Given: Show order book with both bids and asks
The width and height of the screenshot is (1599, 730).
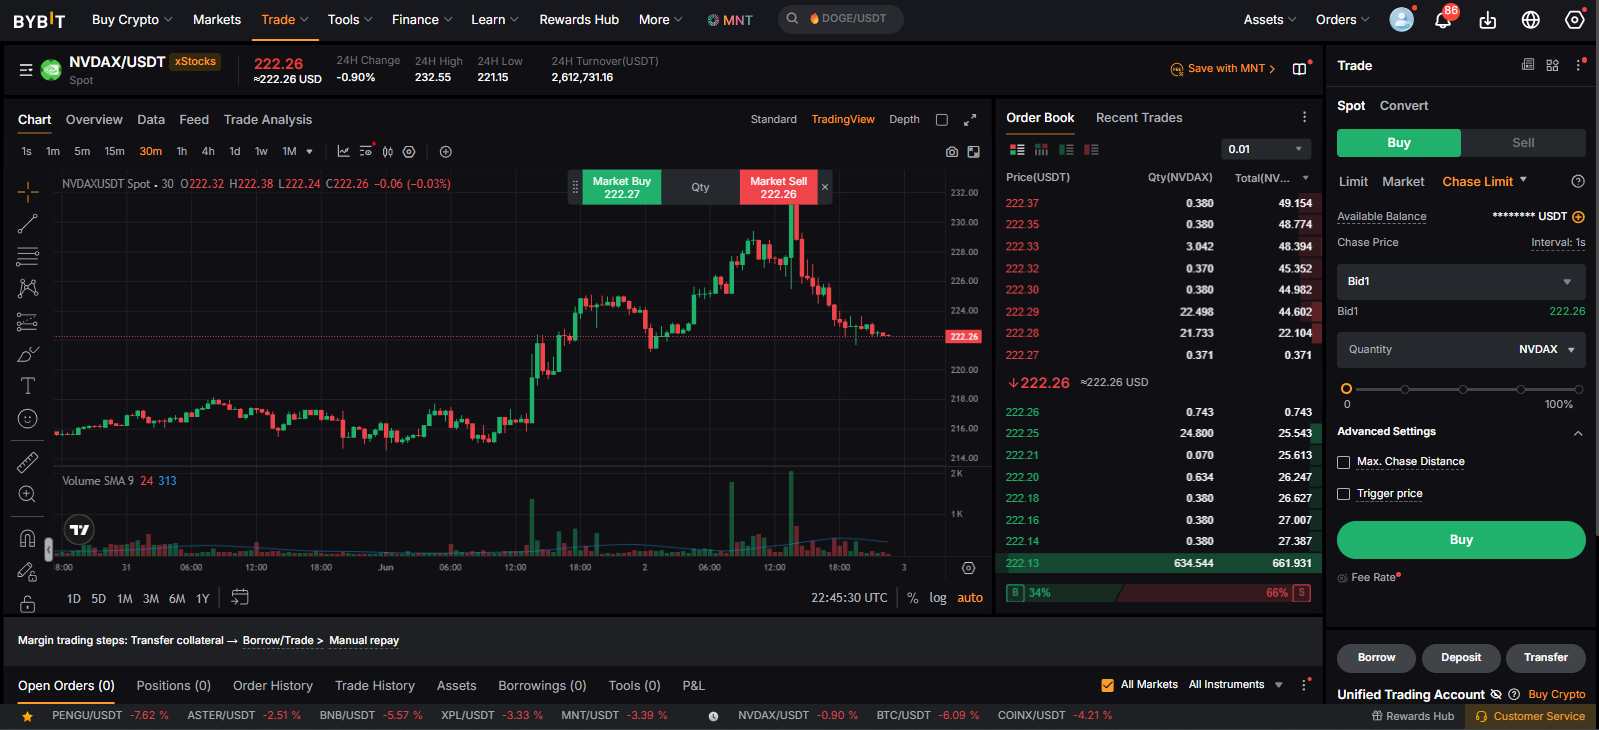Looking at the screenshot, I should point(1017,150).
